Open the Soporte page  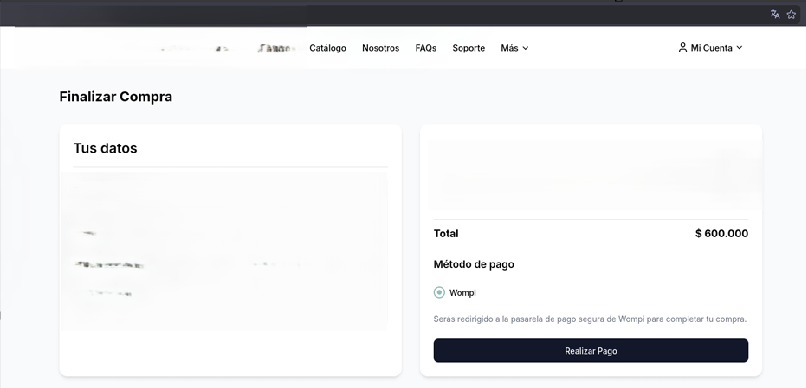[x=468, y=48]
